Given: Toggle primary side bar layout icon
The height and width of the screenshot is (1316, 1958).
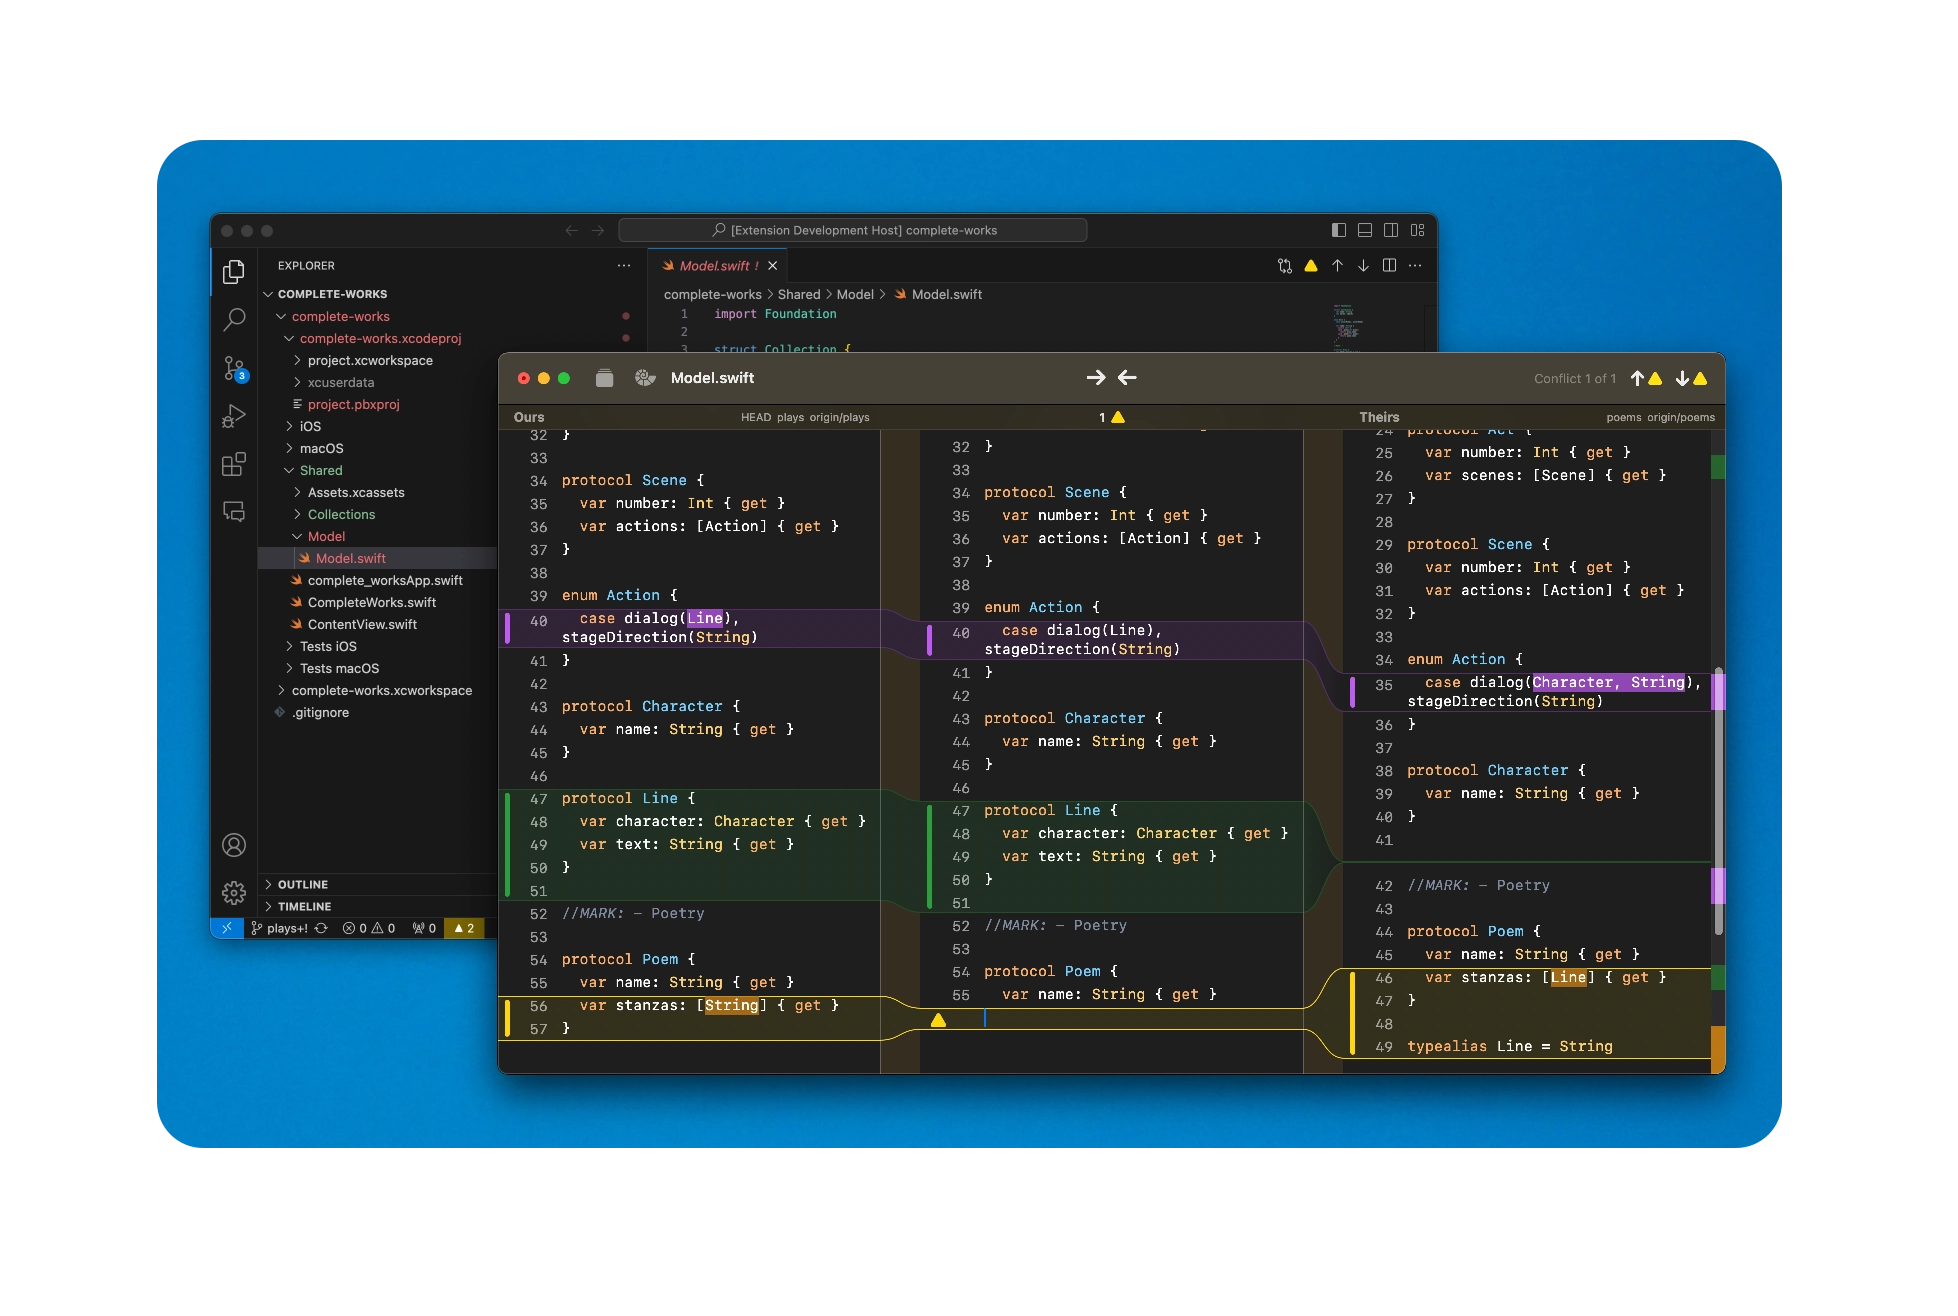Looking at the screenshot, I should click(x=1339, y=230).
